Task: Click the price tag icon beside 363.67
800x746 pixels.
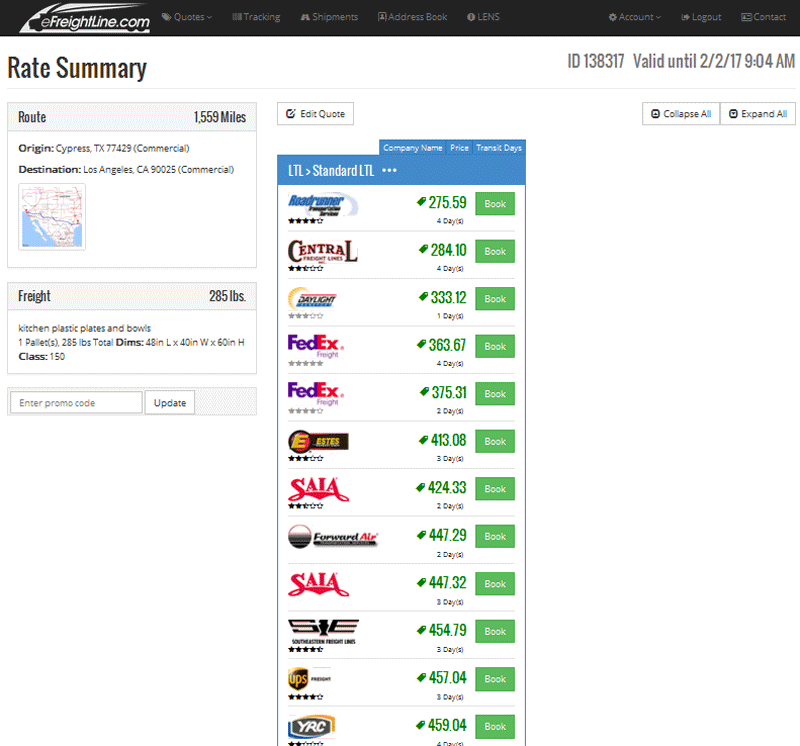Action: tap(421, 344)
